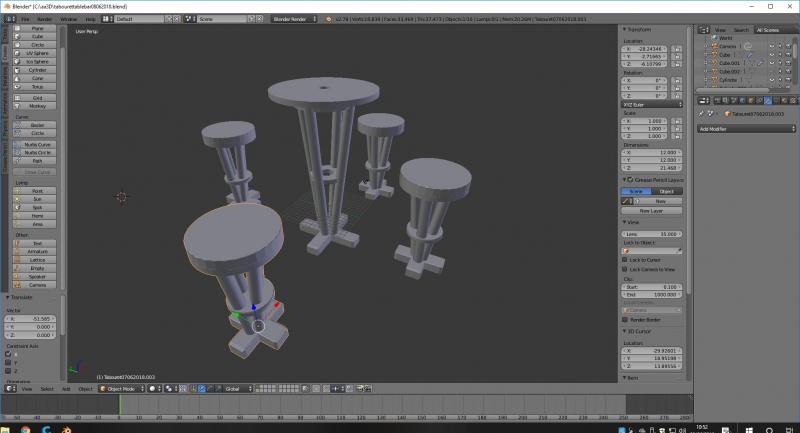Open the Window menu in top bar

pos(68,19)
